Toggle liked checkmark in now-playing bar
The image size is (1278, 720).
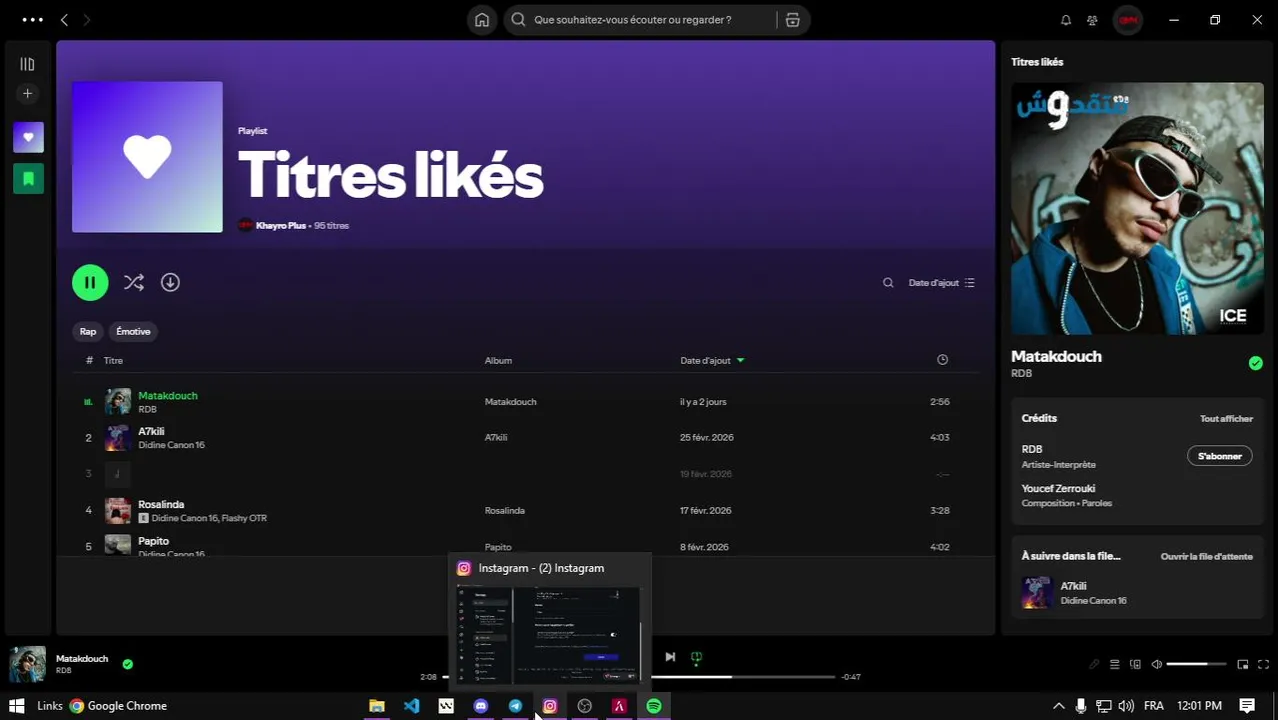click(127, 664)
